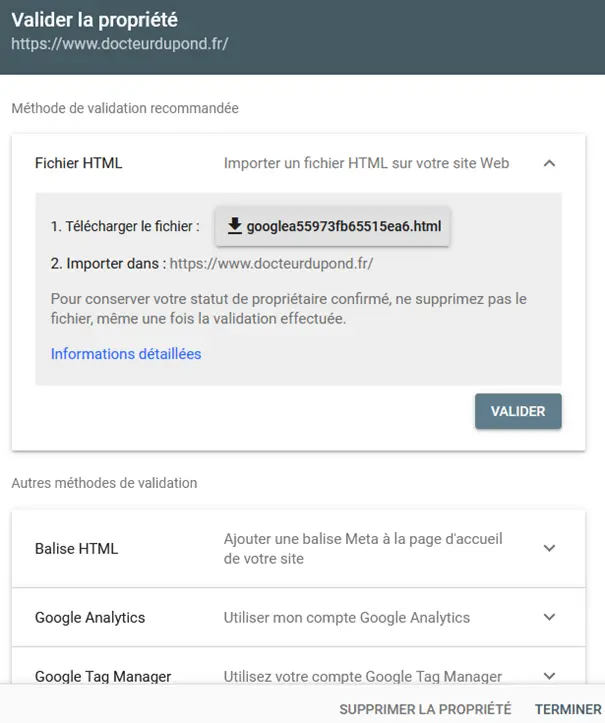The image size is (605, 723).
Task: Click 'Utilisez votre compte Google Tag Manager' text
Action: pyautogui.click(x=362, y=676)
